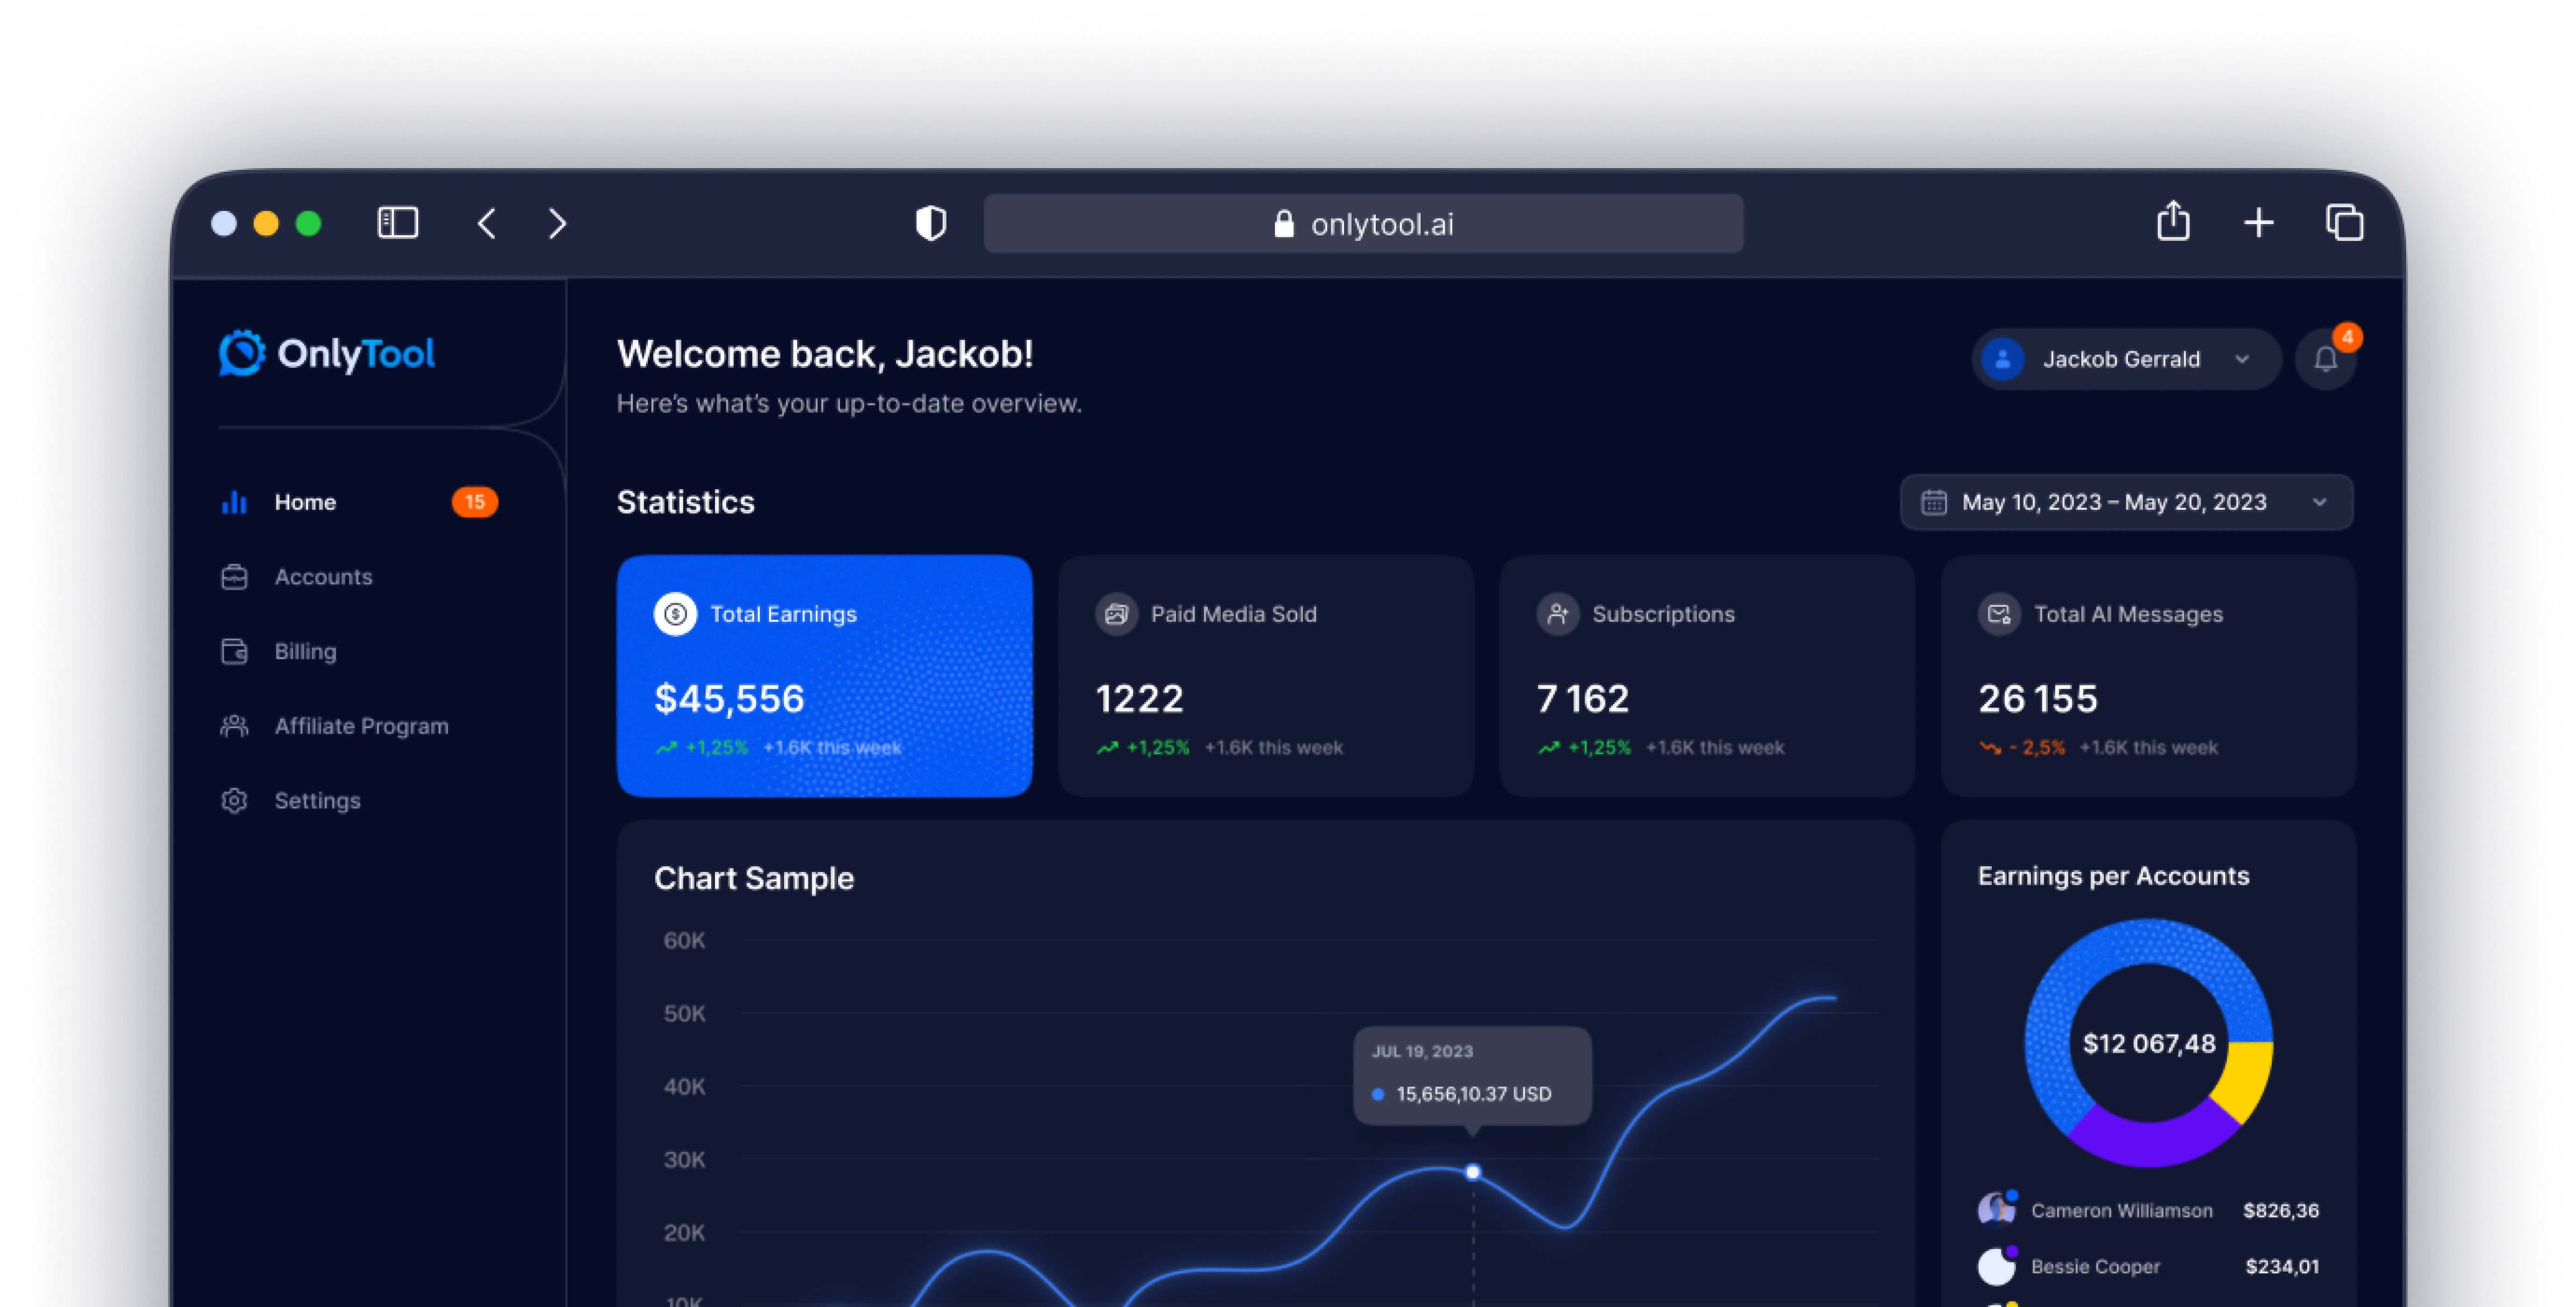Open the privacy shield icon
The height and width of the screenshot is (1307, 2576).
point(931,223)
